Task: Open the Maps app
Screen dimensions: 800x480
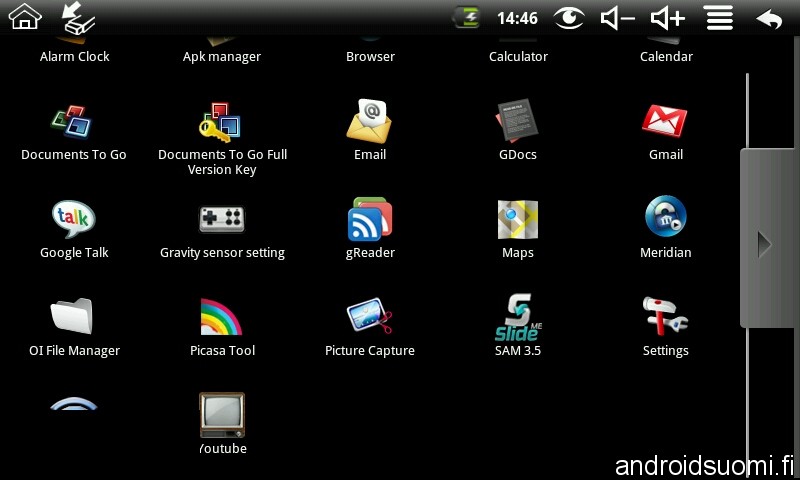Action: tap(517, 219)
